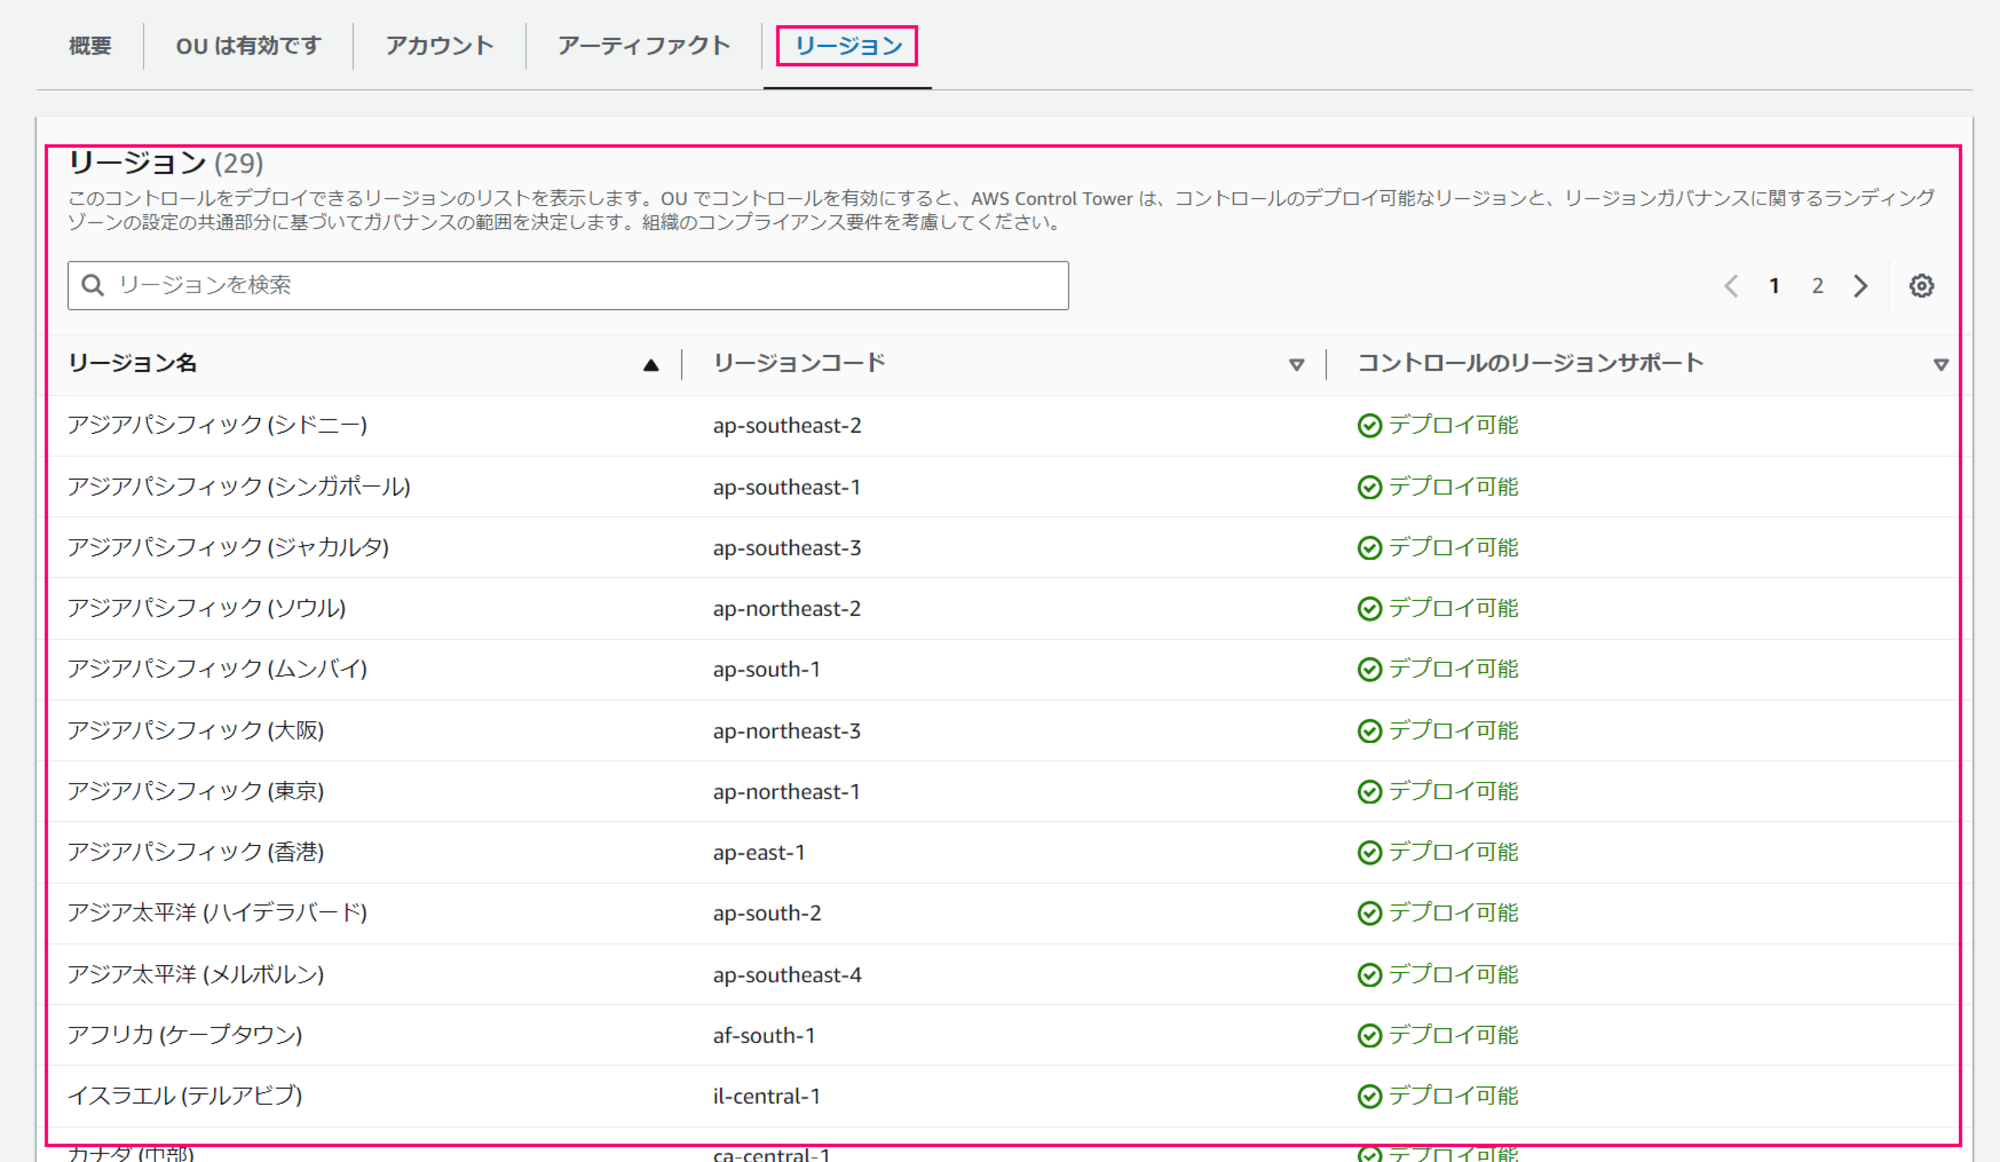Click the checkmark icon for ap-south-2

(x=1370, y=914)
